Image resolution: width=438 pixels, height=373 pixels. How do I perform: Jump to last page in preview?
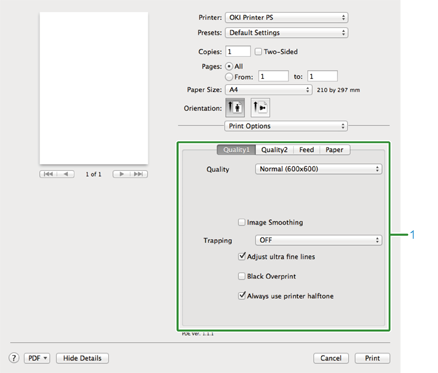point(139,174)
